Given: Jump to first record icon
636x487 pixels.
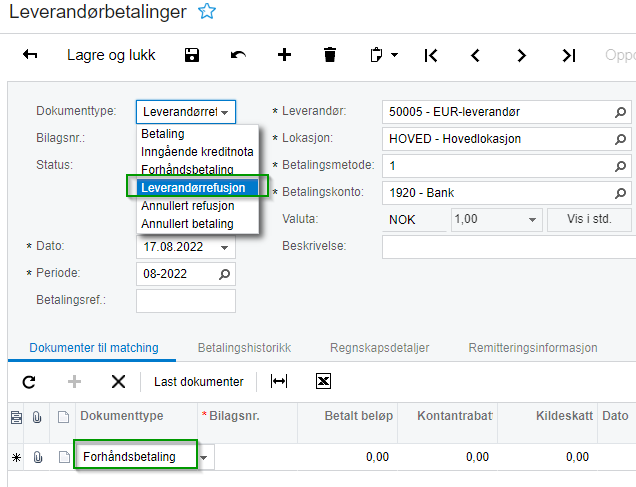Looking at the screenshot, I should 431,55.
